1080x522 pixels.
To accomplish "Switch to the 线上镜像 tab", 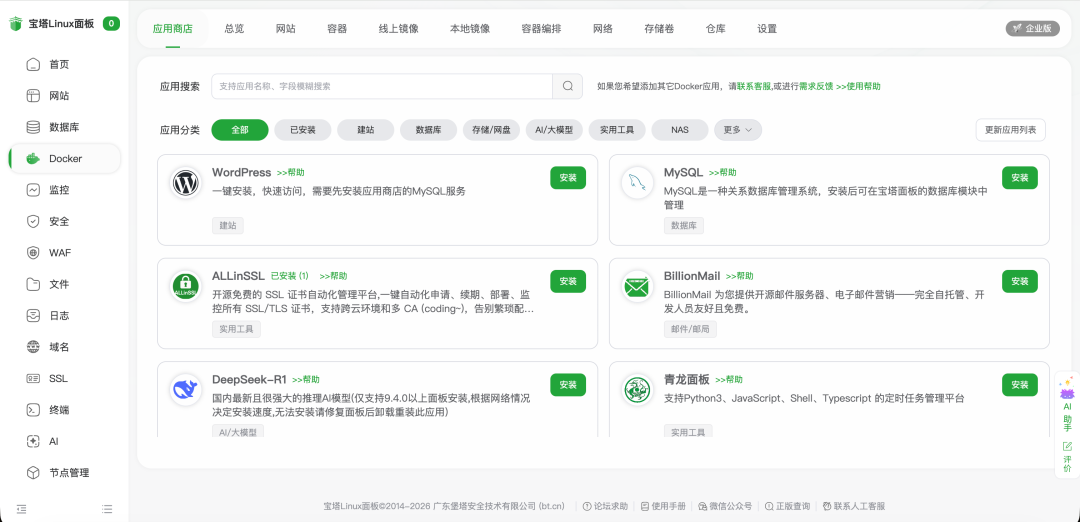I will pyautogui.click(x=398, y=29).
